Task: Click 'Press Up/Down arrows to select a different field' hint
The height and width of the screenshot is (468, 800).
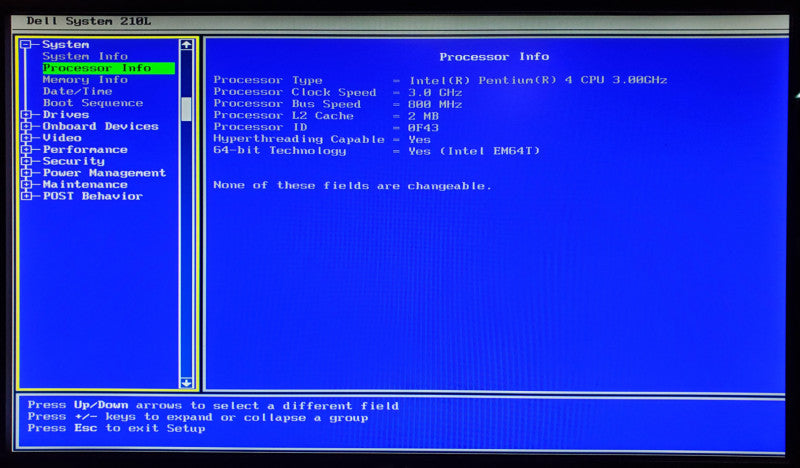Action: pyautogui.click(x=213, y=406)
